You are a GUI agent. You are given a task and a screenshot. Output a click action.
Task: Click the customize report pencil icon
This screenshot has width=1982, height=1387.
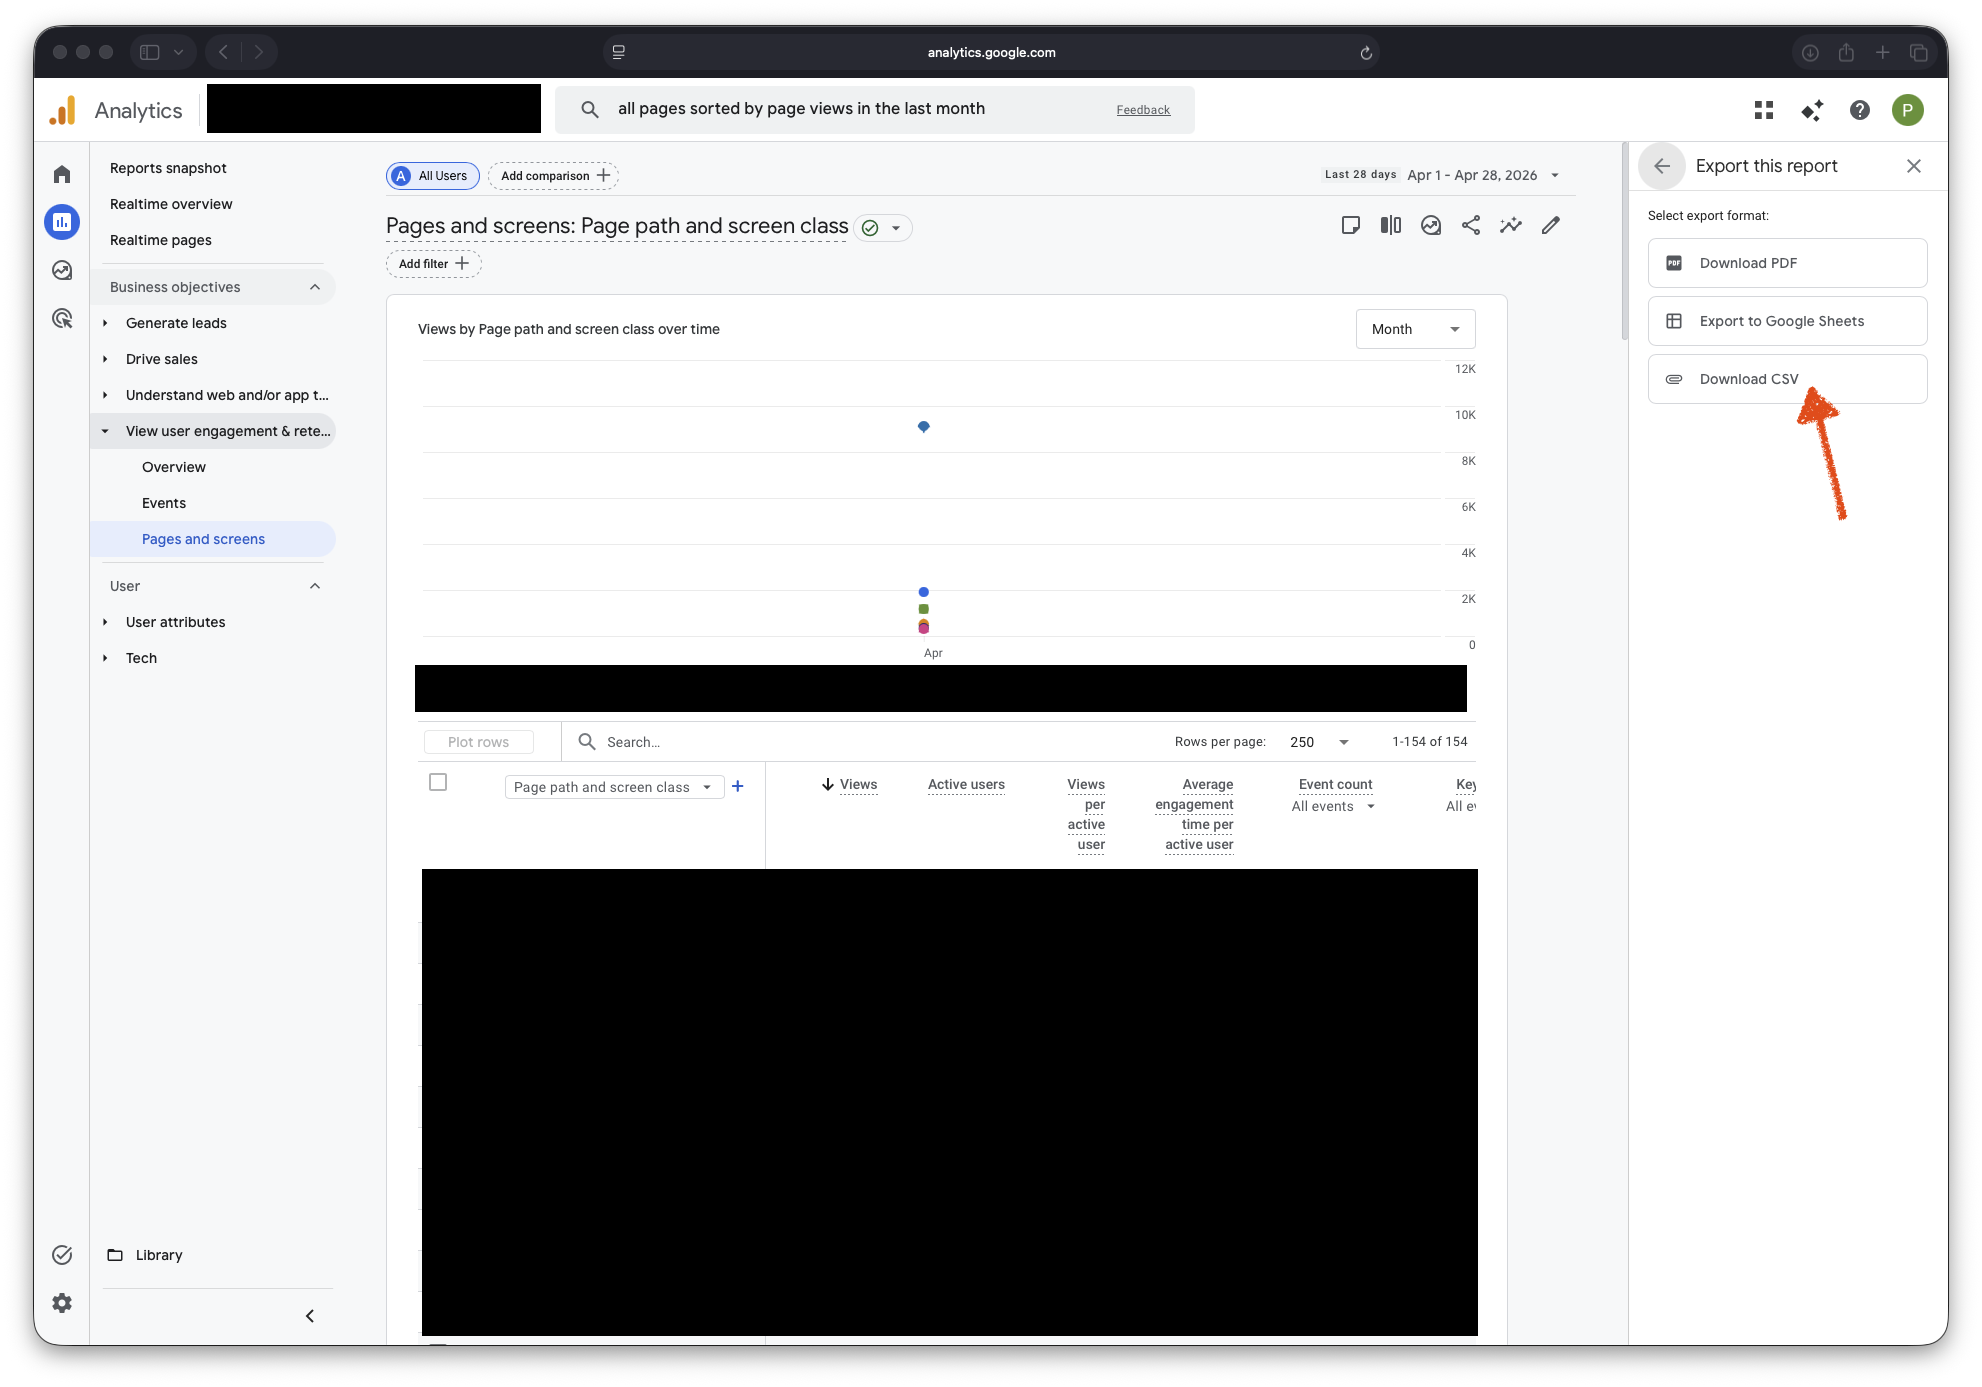point(1550,225)
